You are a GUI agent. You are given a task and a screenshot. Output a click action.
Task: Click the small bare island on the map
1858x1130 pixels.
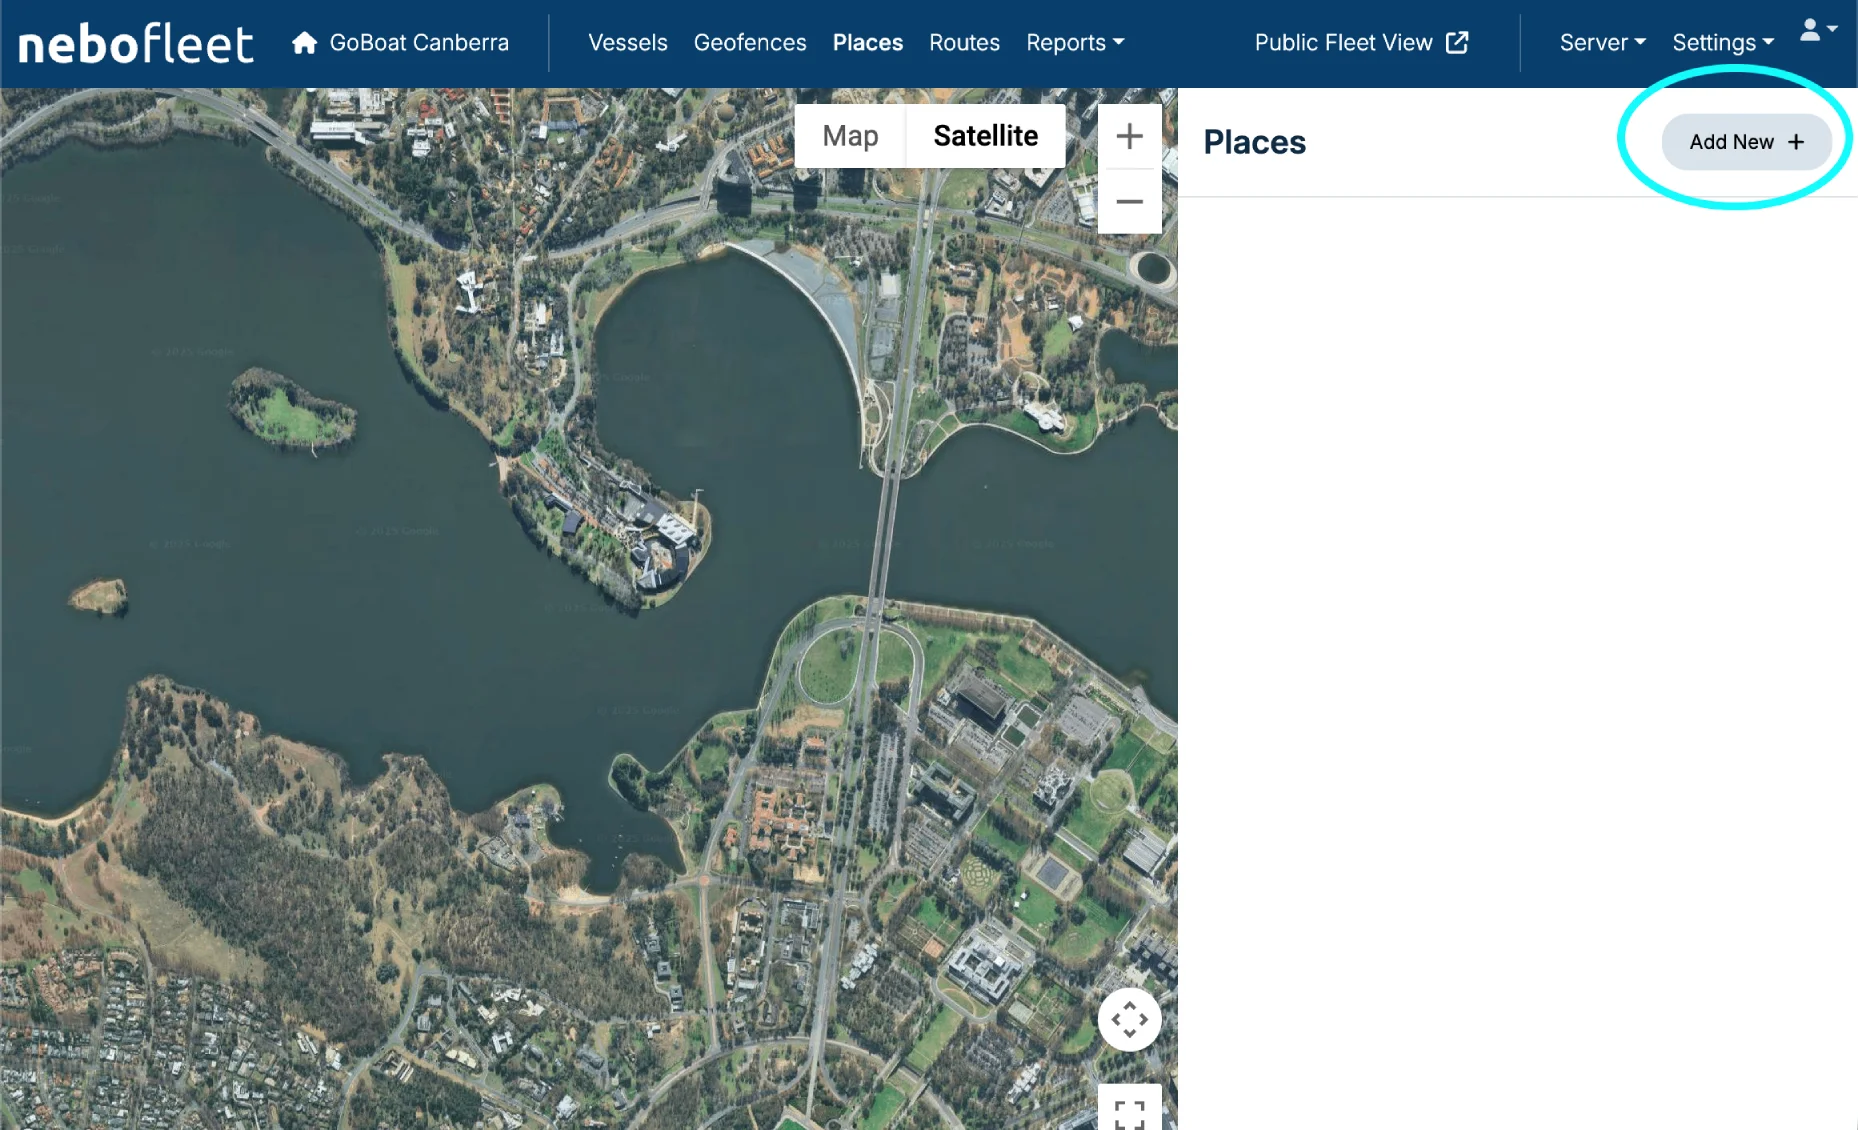(99, 596)
